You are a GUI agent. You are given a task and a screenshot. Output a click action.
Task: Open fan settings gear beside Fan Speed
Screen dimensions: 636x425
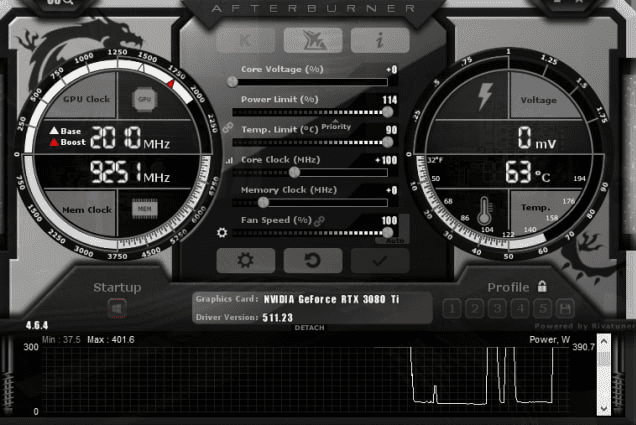222,233
